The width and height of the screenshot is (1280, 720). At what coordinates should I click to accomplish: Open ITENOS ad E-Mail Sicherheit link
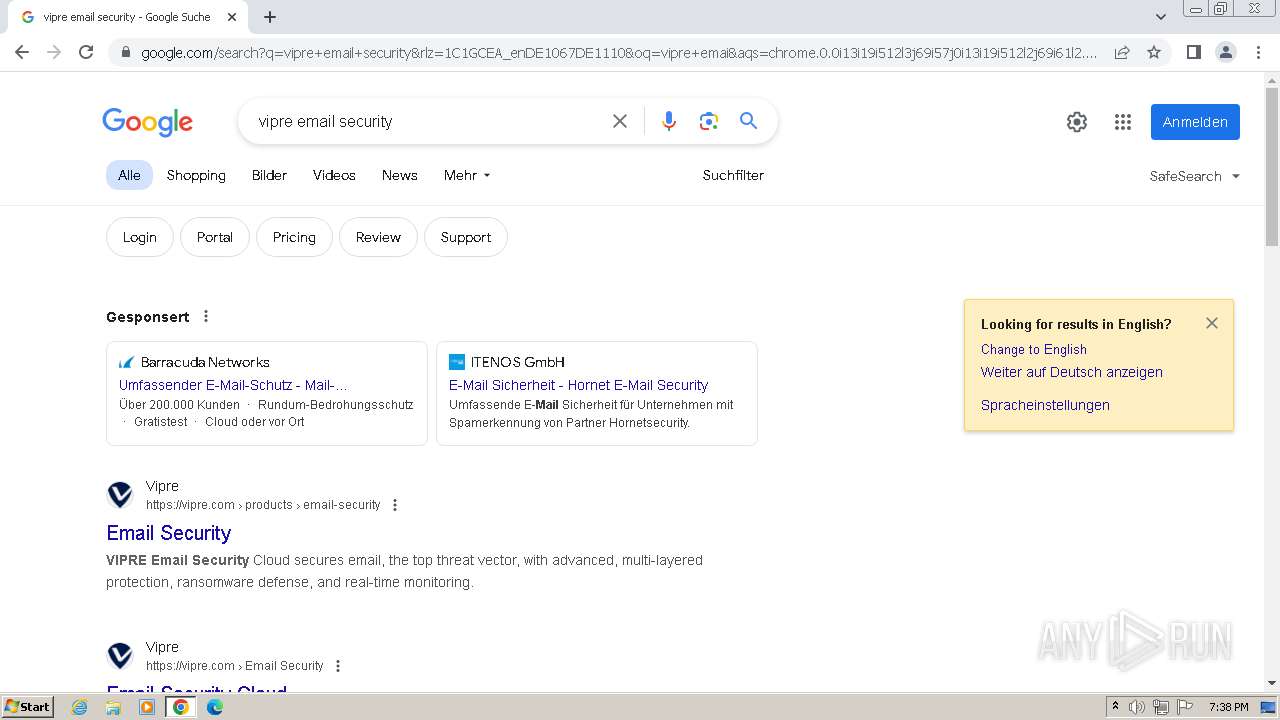[x=578, y=385]
